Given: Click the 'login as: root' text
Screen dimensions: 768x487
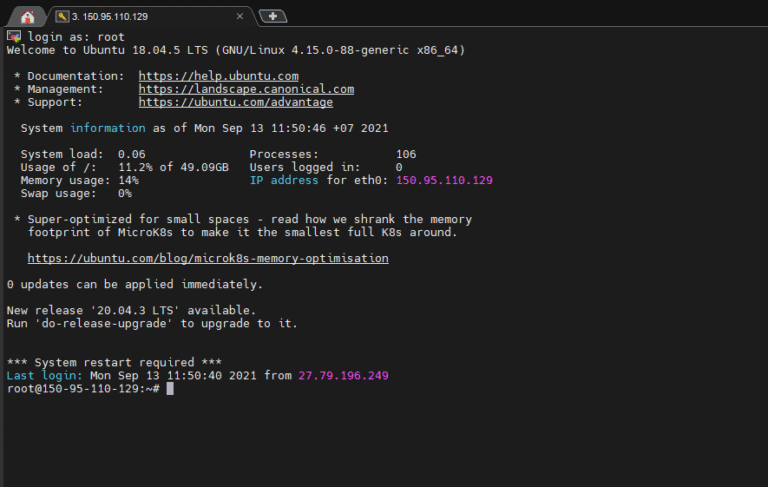Looking at the screenshot, I should coord(76,37).
